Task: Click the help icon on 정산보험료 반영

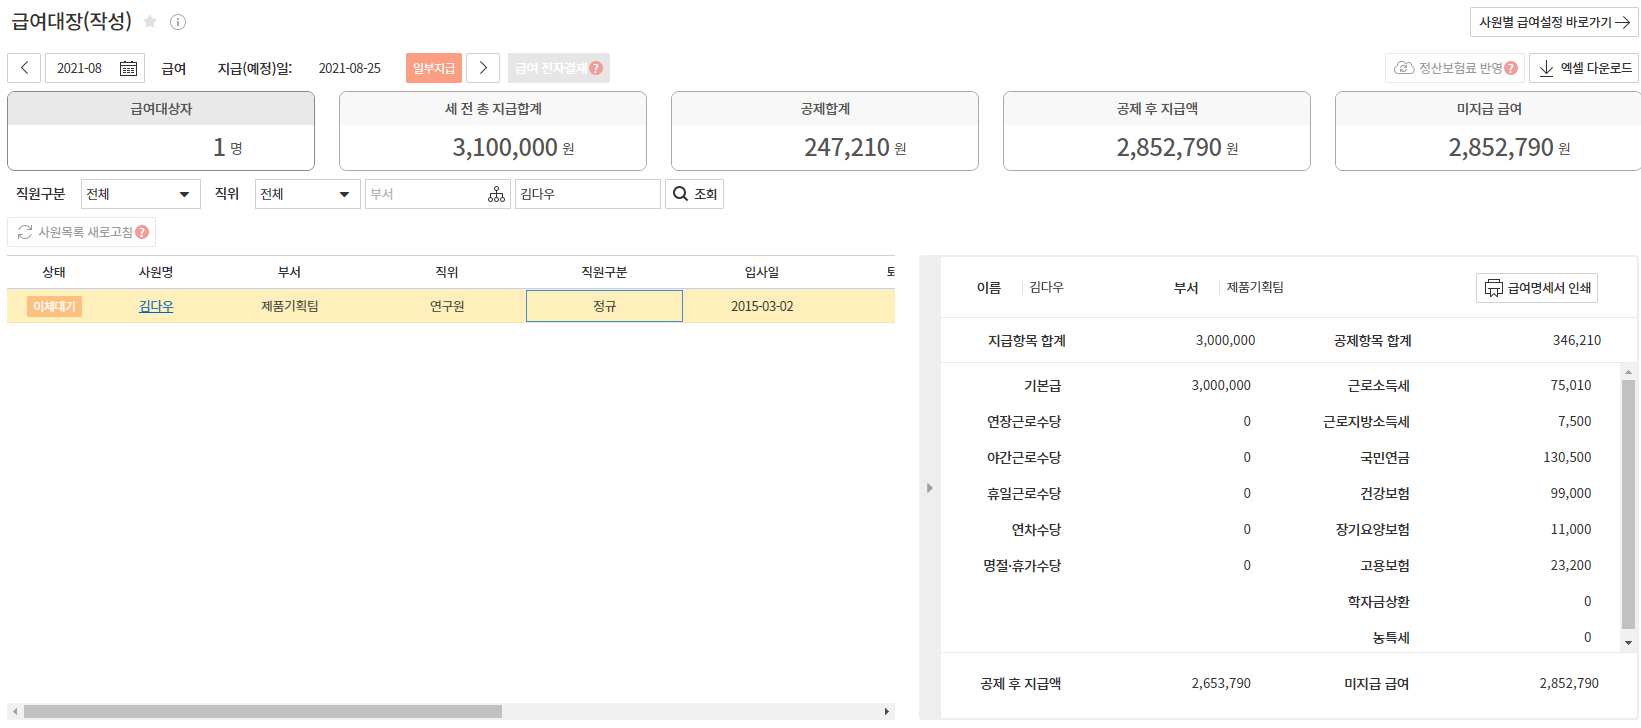Action: point(1510,68)
